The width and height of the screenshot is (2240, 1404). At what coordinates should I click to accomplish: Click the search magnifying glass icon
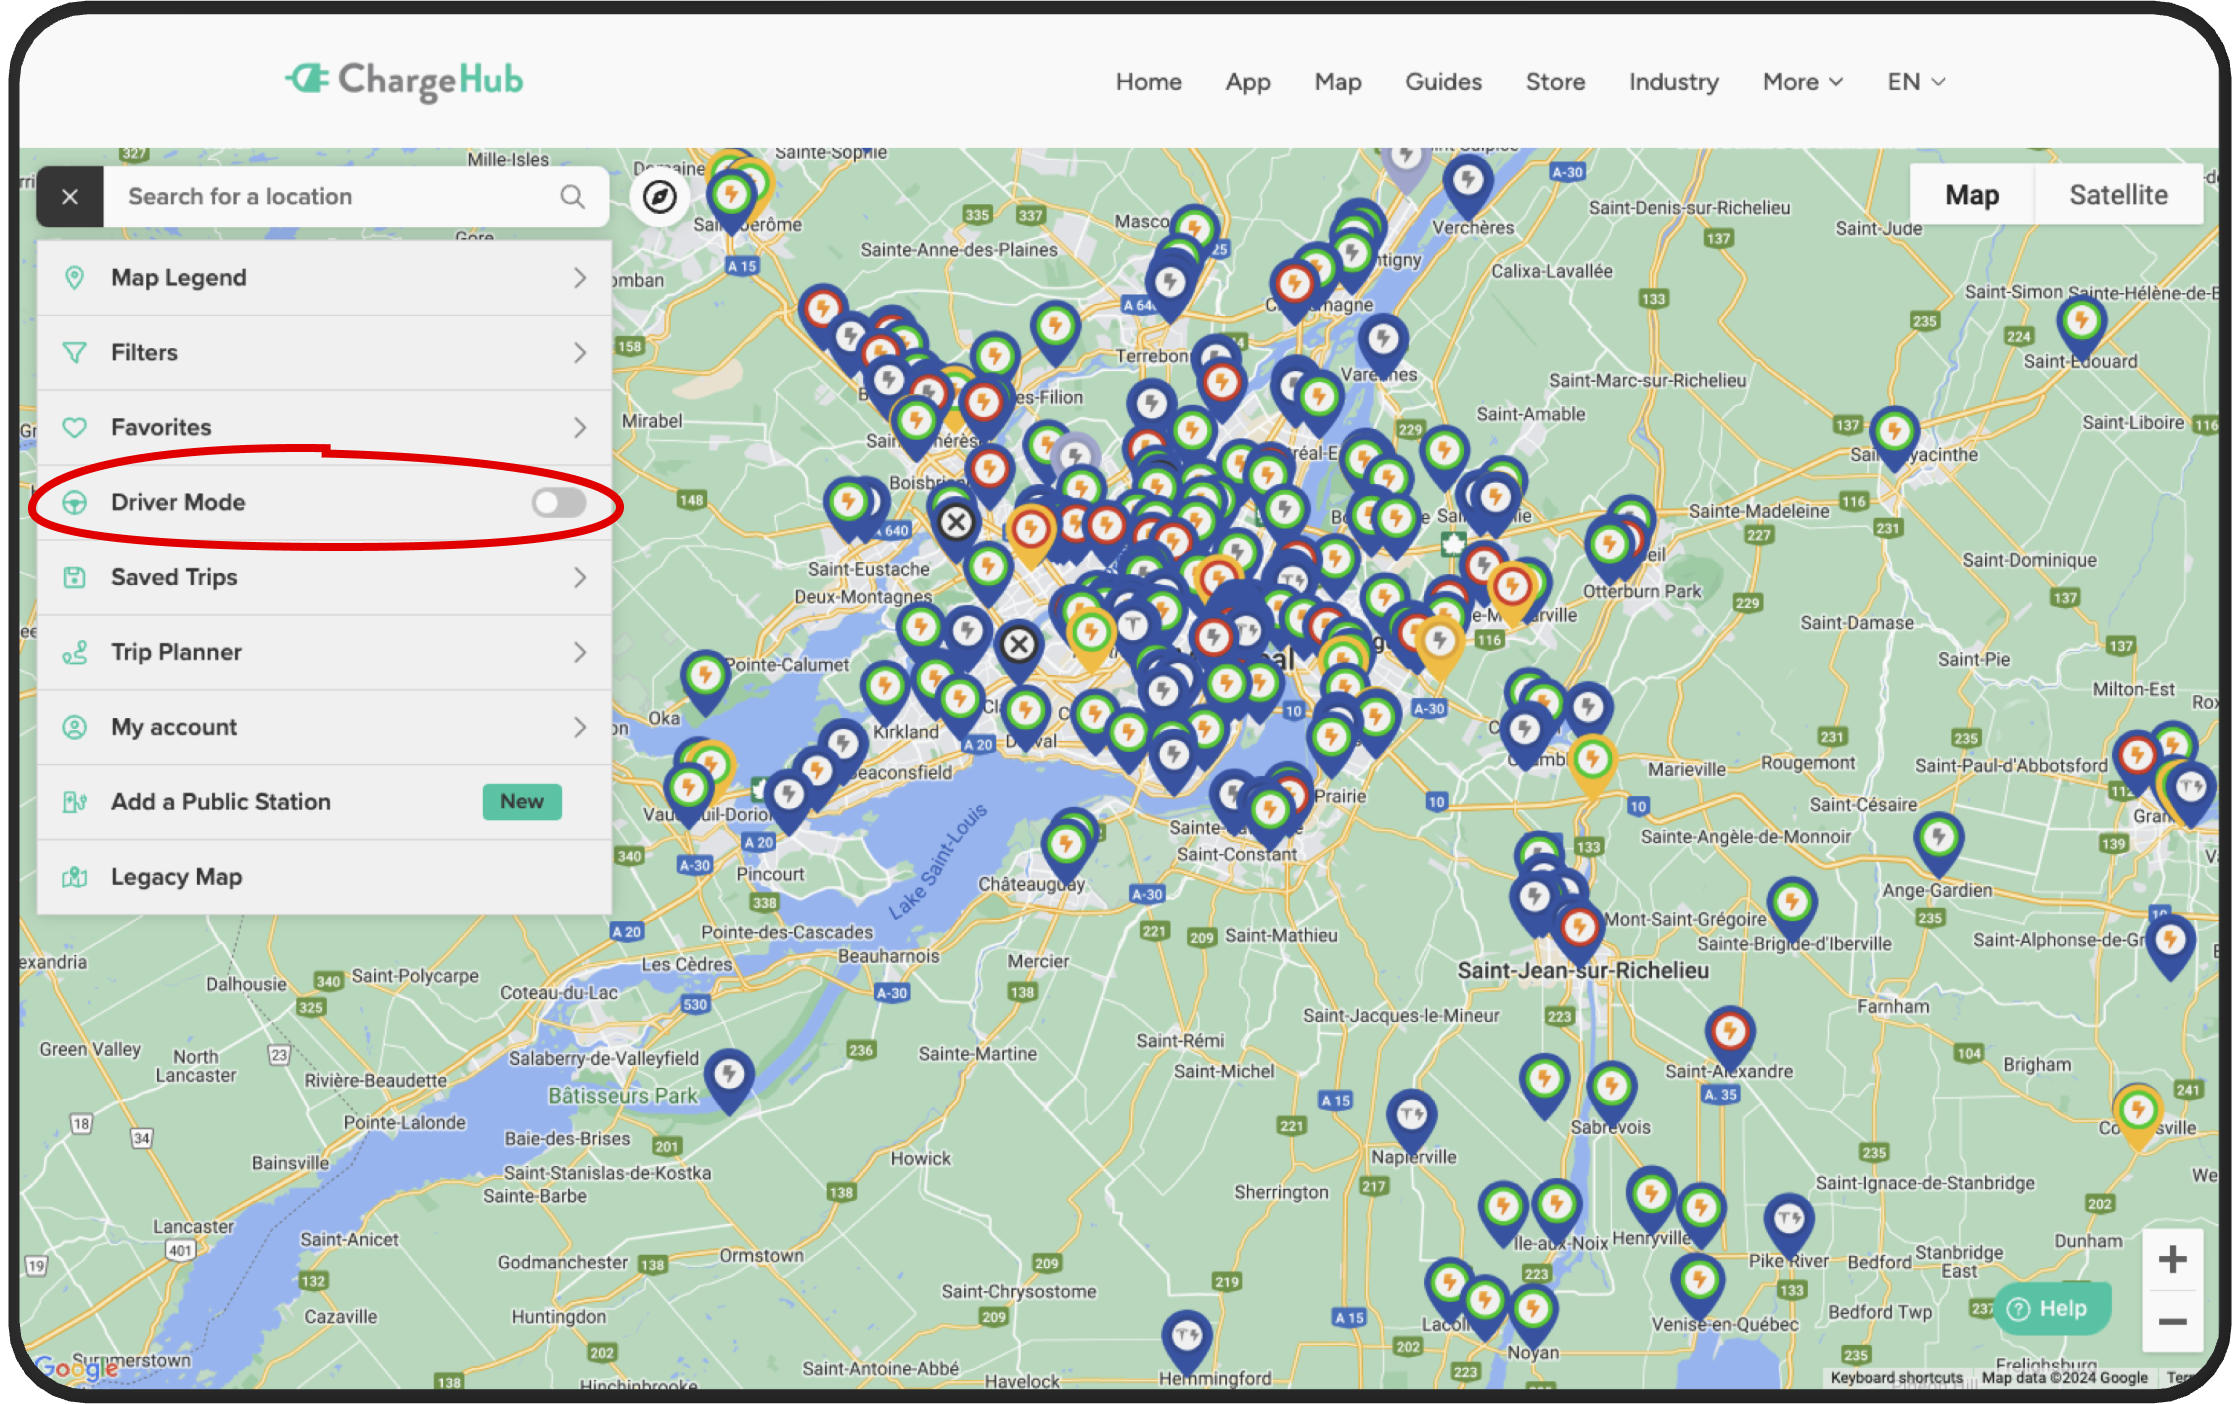pyautogui.click(x=573, y=196)
